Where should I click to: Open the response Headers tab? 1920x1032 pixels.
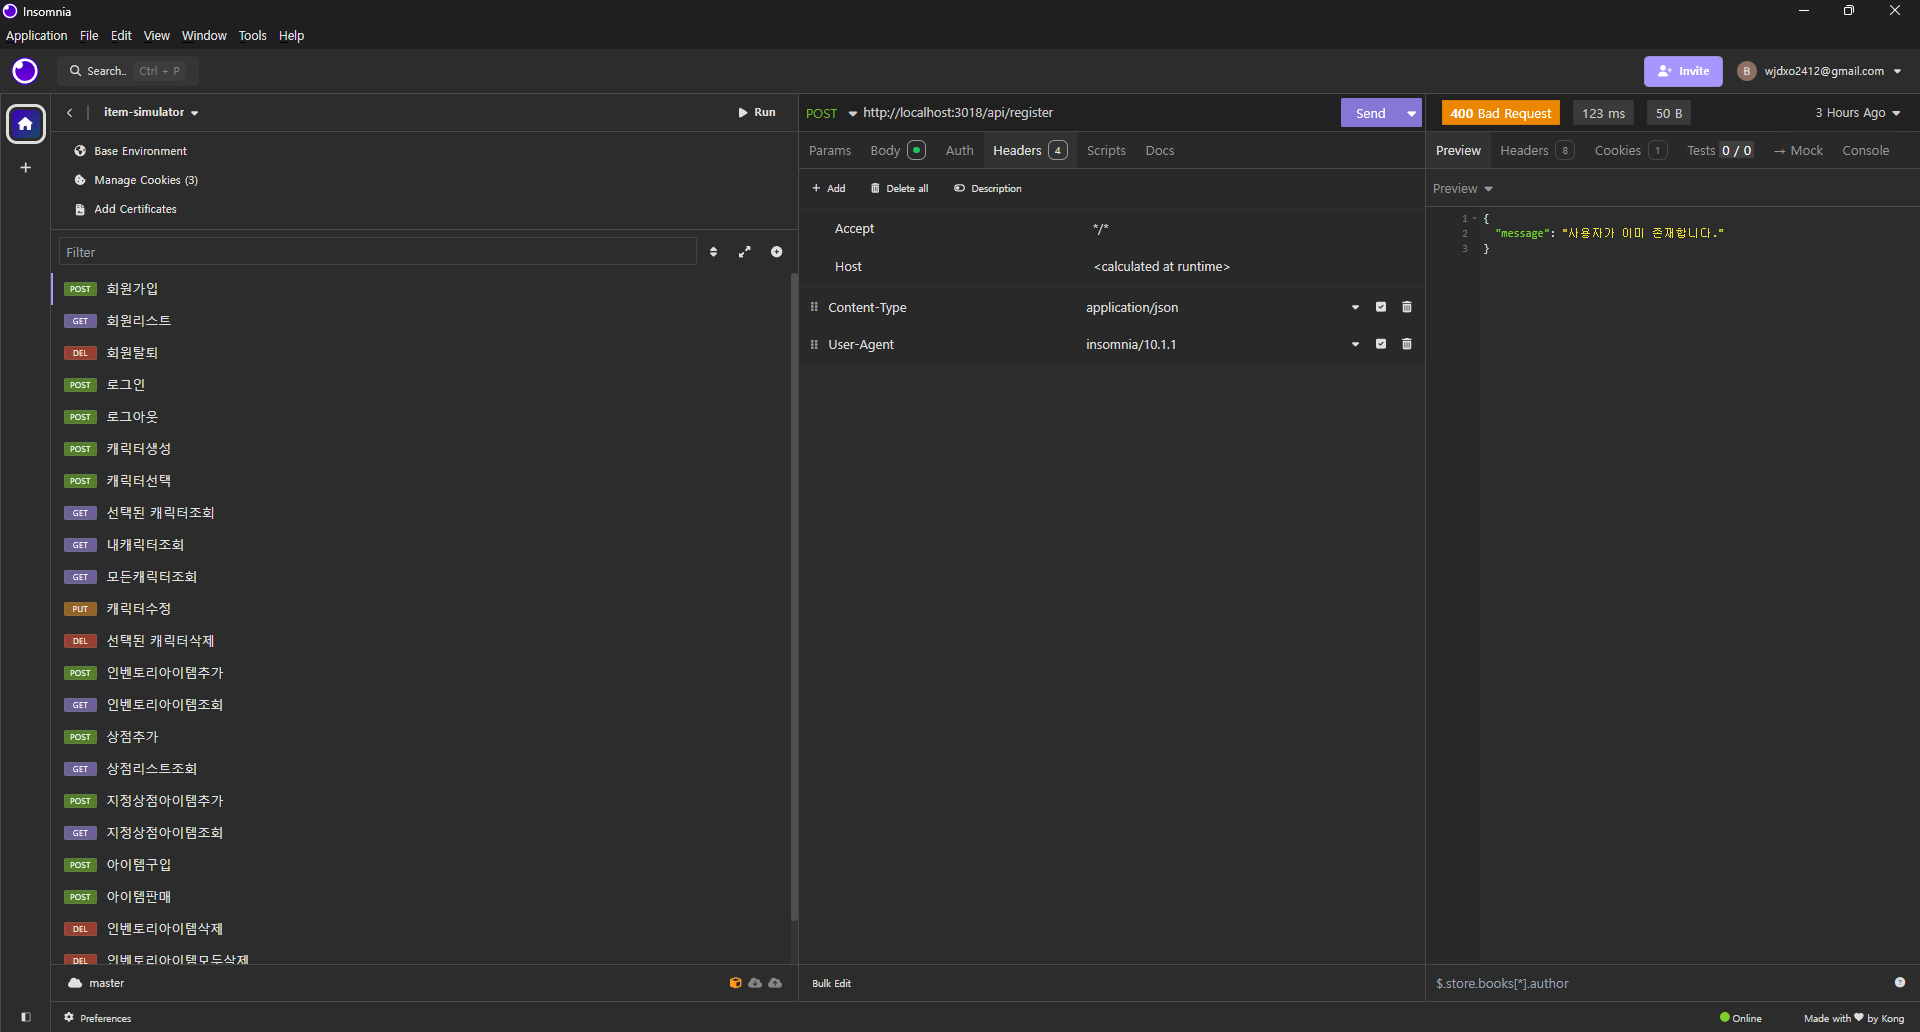1537,150
